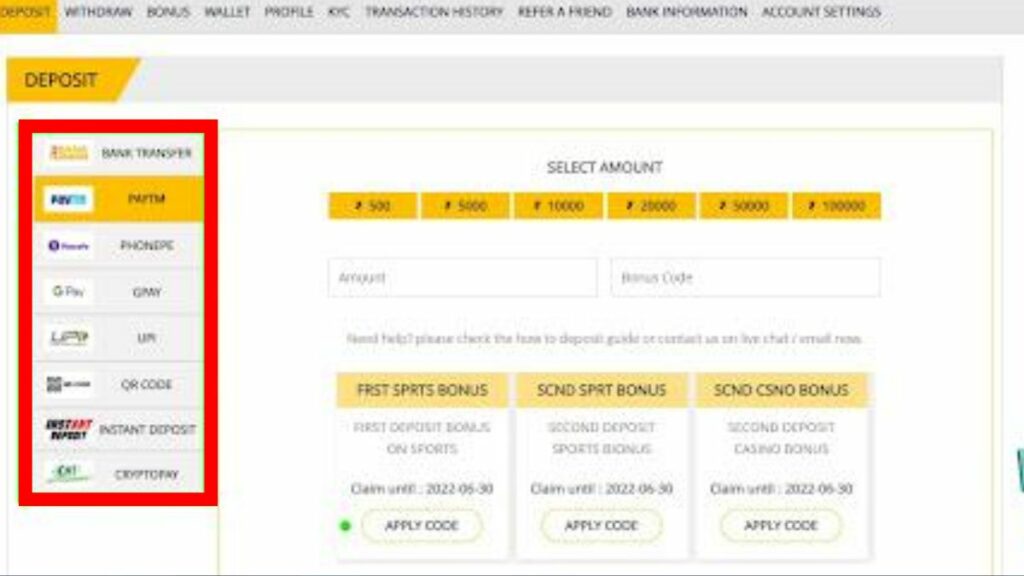Choose PAYTM payment method label

[x=147, y=199]
